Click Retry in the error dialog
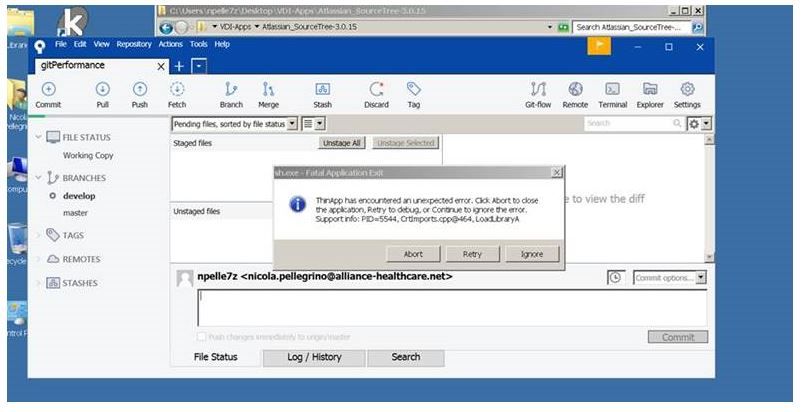The image size is (810, 412). point(472,254)
